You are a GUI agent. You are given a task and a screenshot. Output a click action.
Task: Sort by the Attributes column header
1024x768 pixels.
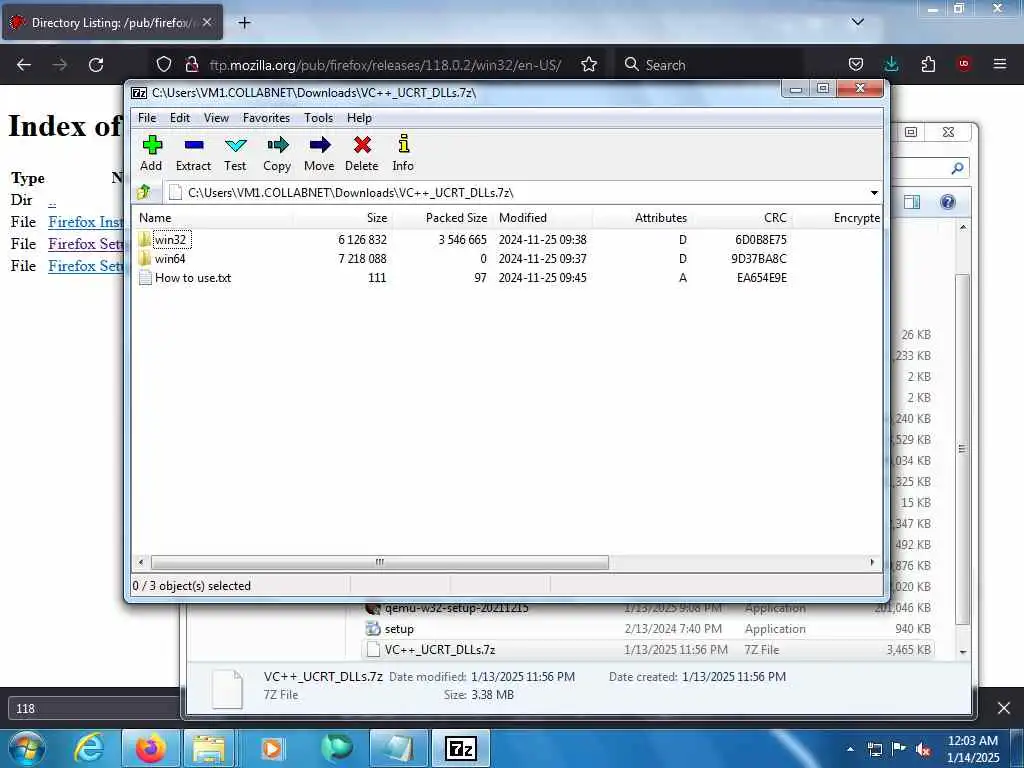pos(643,217)
